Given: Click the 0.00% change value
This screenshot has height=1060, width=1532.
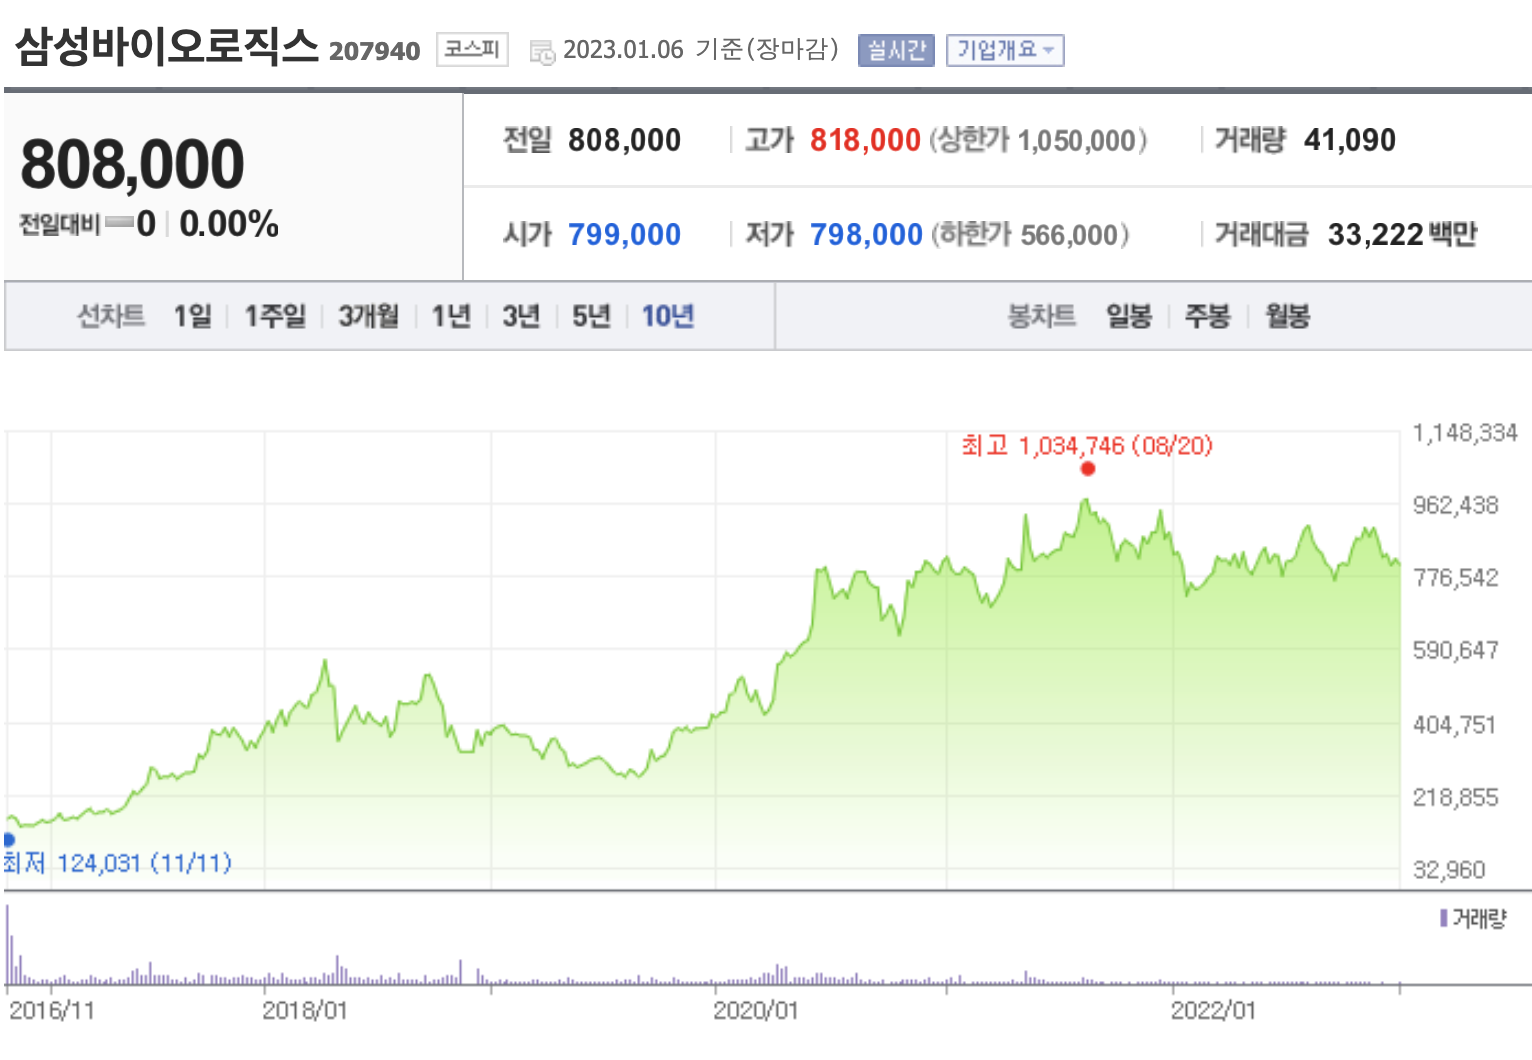Looking at the screenshot, I should point(229,223).
